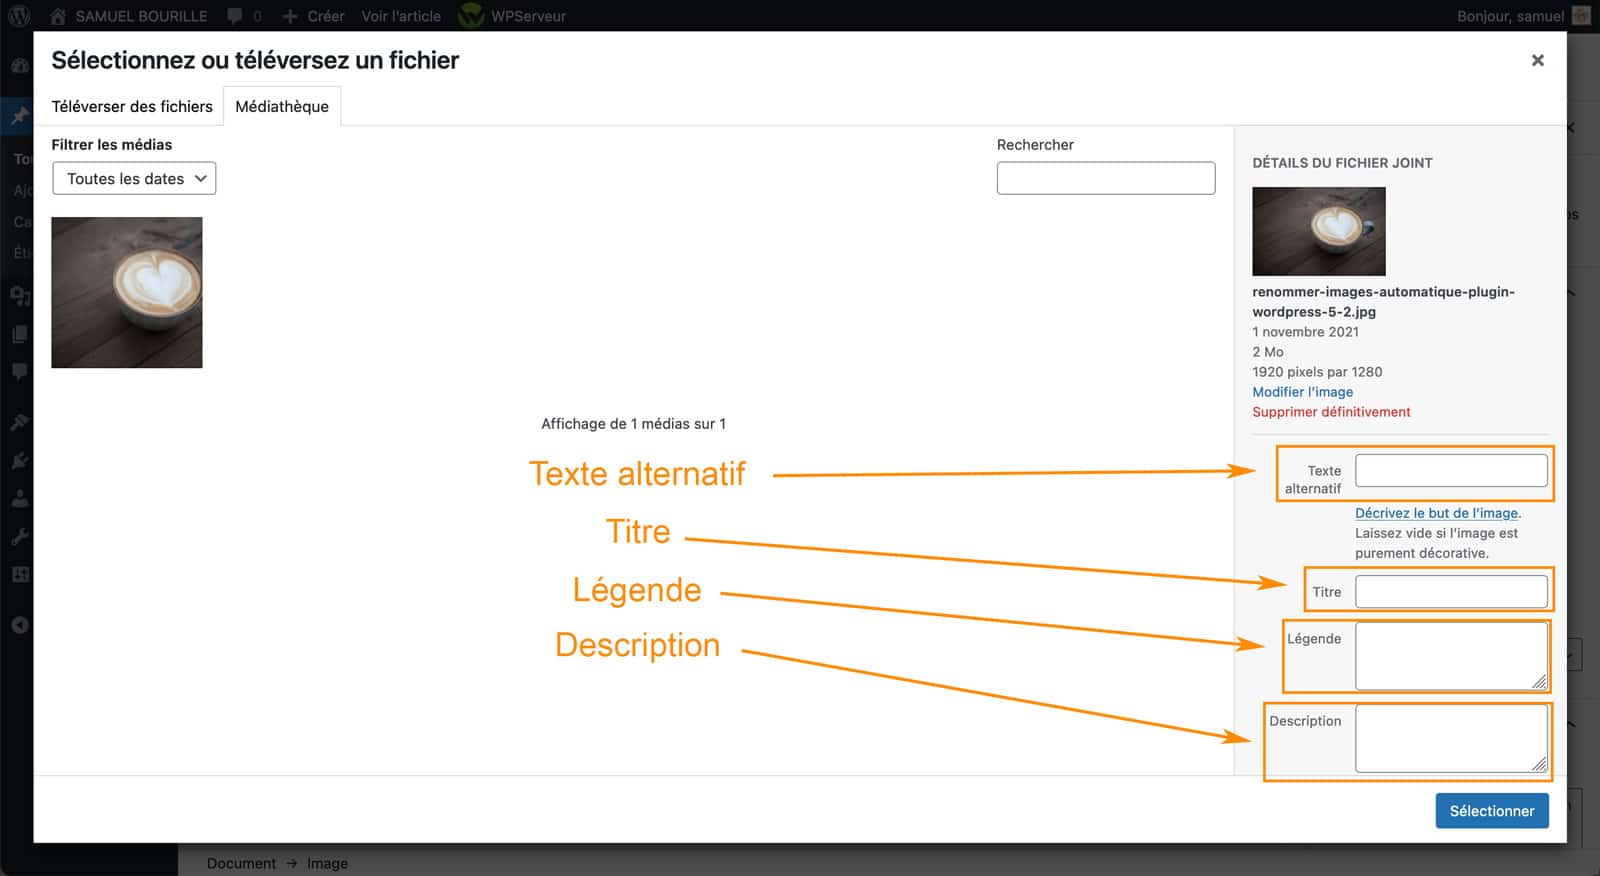Click the home icon beside SAMUEL BOURILLE
The image size is (1600, 876).
pyautogui.click(x=58, y=16)
